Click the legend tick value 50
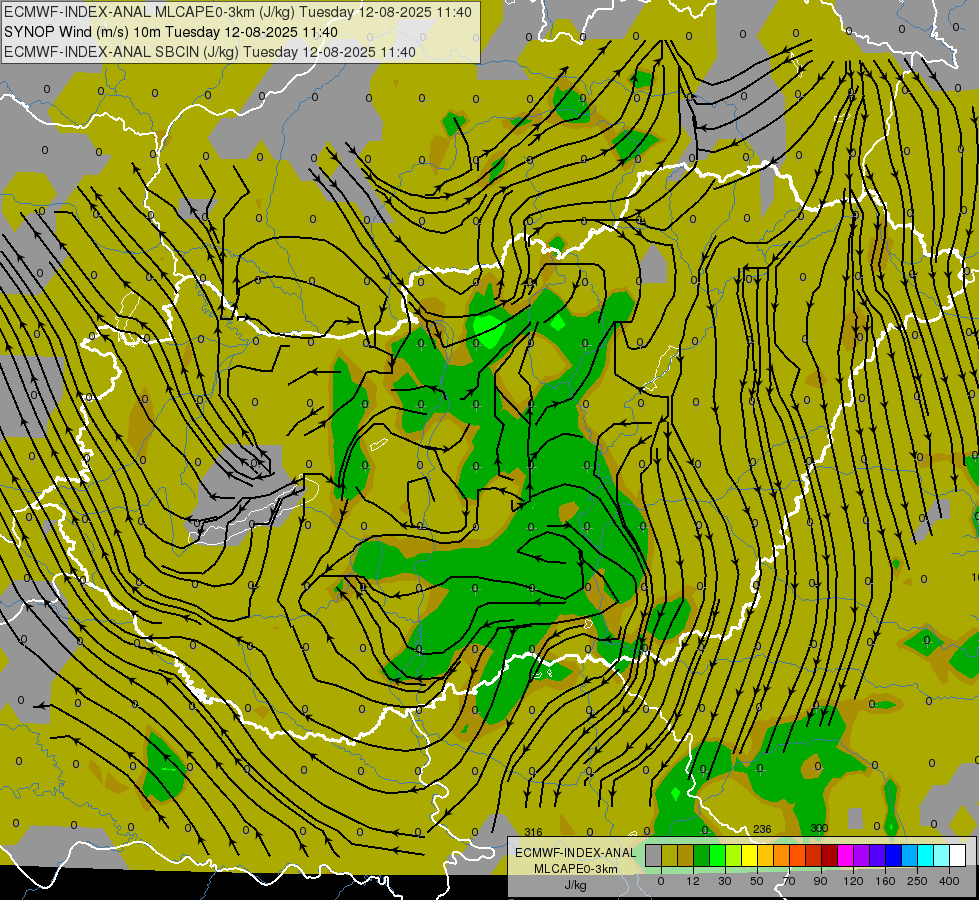Screen dimensions: 979x900 point(757,881)
